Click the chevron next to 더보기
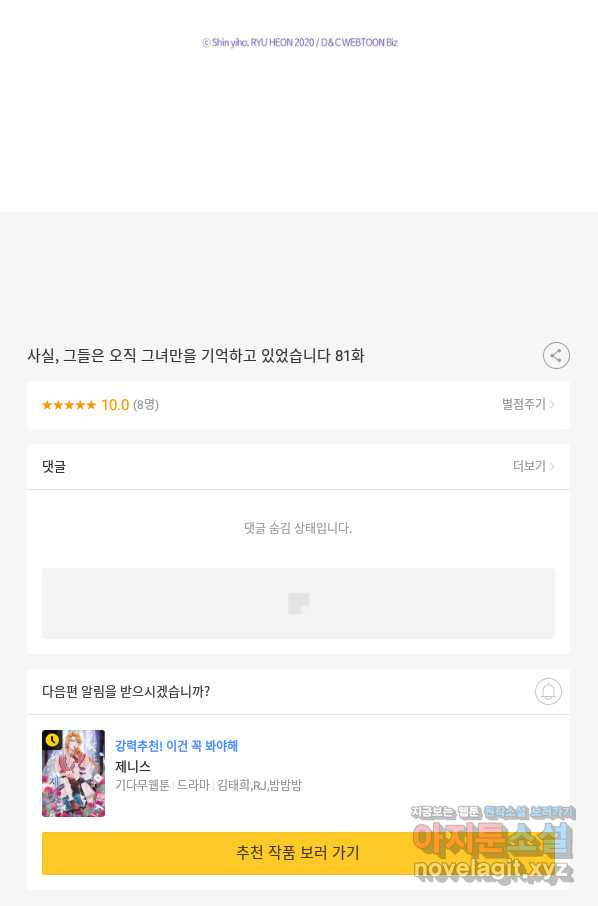This screenshot has height=906, width=598. (552, 466)
